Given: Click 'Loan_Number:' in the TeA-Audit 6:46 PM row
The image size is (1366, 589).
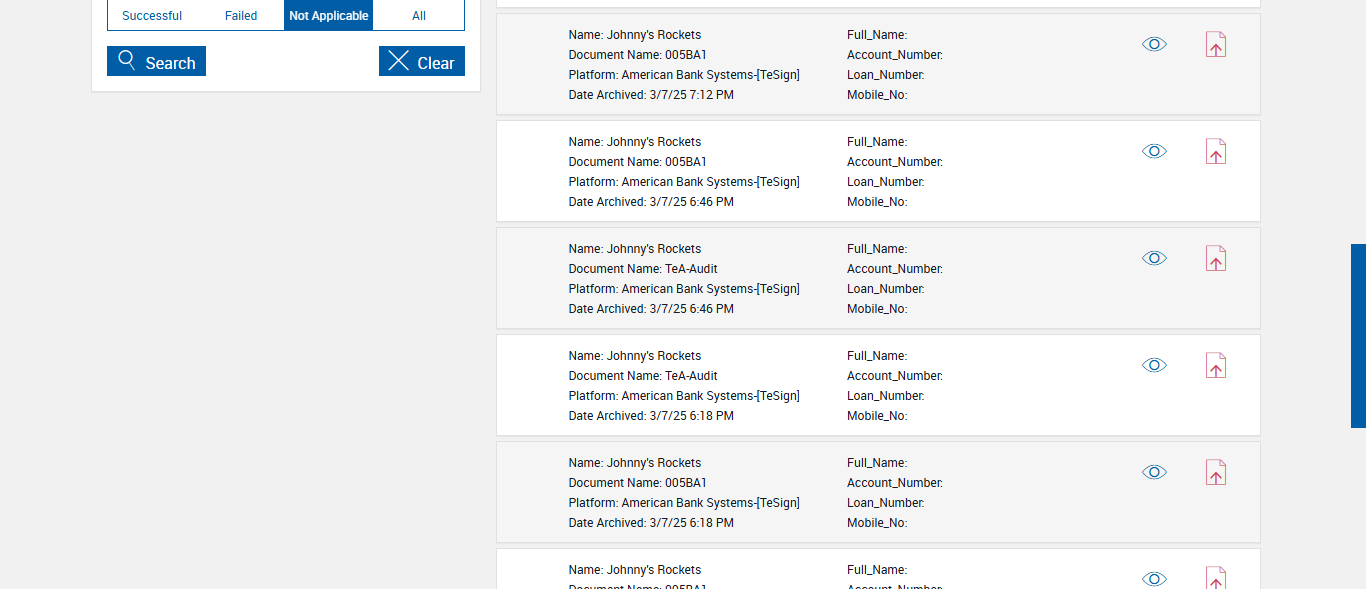Looking at the screenshot, I should 885,289.
